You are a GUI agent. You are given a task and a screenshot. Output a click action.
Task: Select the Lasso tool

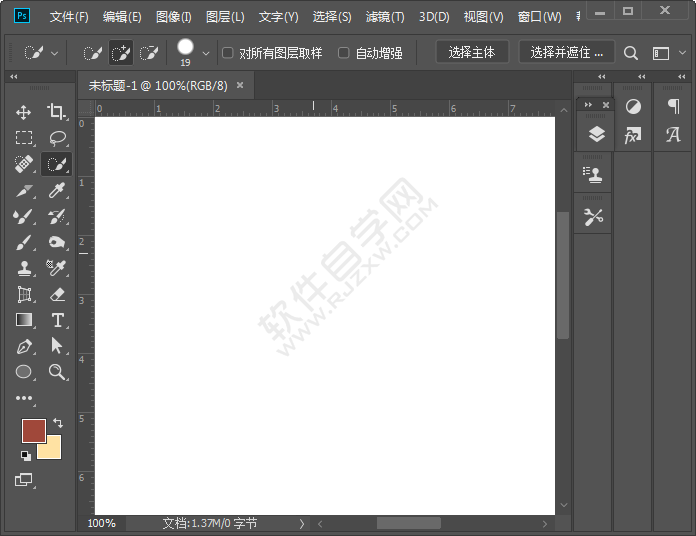(x=57, y=138)
